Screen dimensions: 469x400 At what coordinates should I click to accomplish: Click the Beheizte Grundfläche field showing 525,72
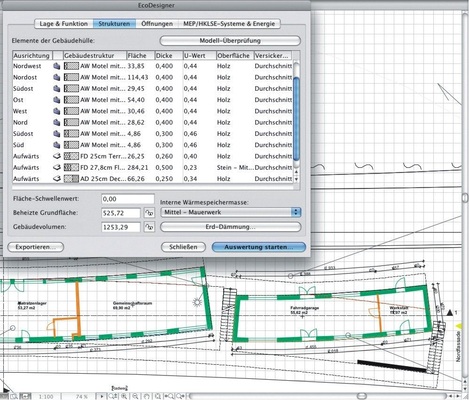click(121, 213)
